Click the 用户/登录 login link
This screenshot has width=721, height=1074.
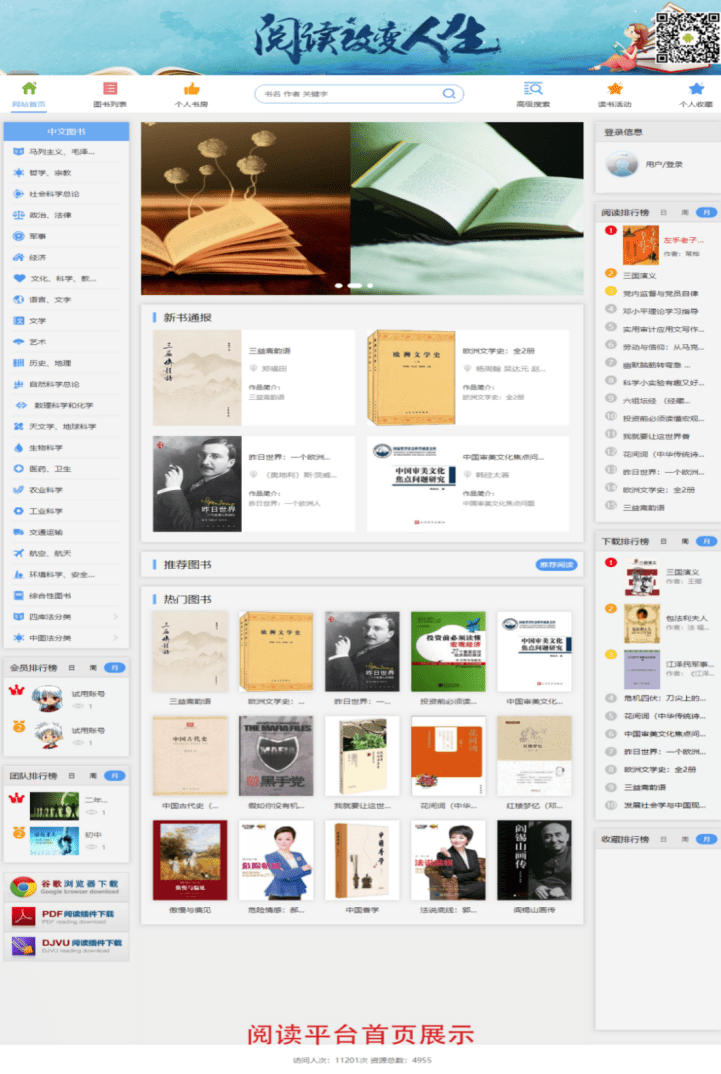point(664,164)
